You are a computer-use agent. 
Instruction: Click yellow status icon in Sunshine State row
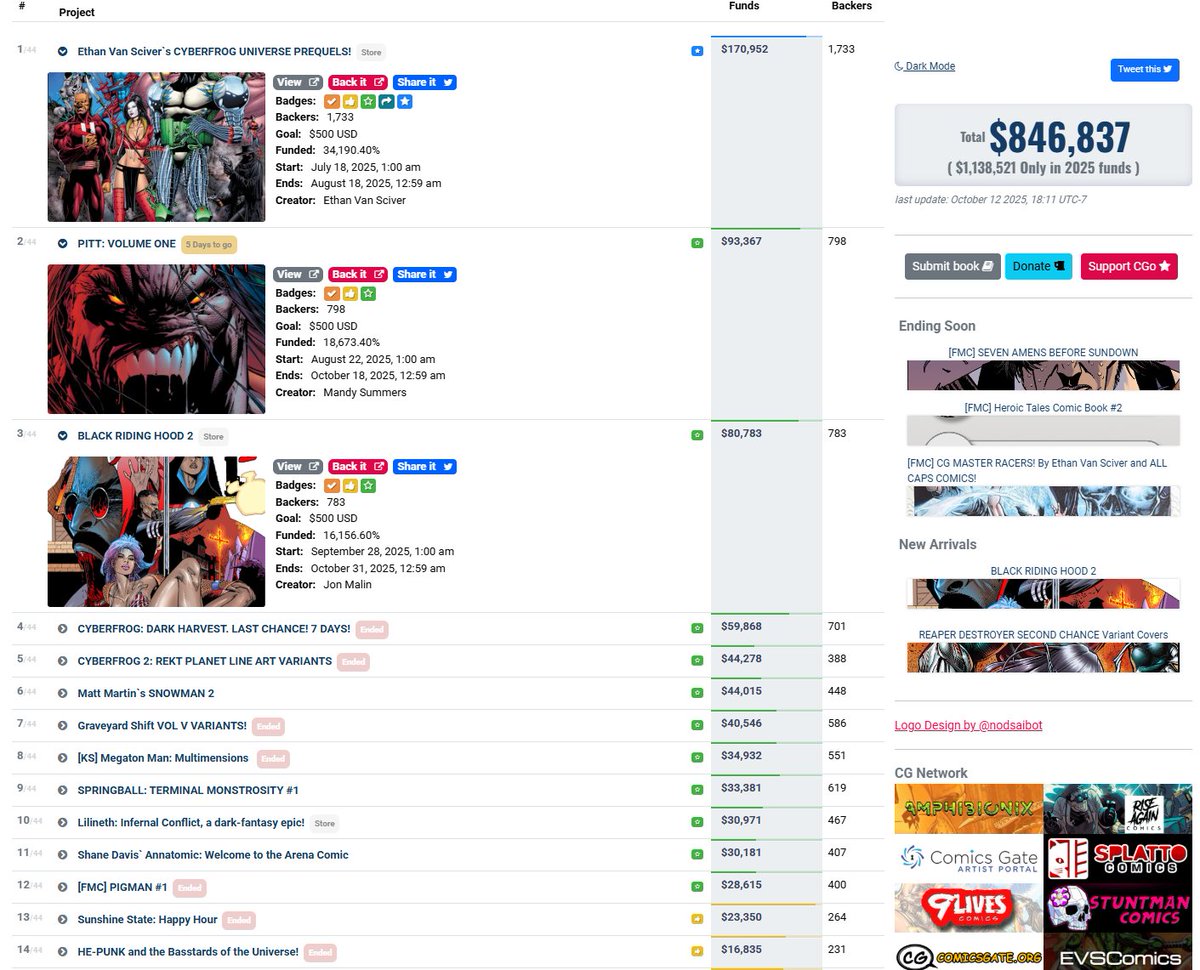pos(697,919)
